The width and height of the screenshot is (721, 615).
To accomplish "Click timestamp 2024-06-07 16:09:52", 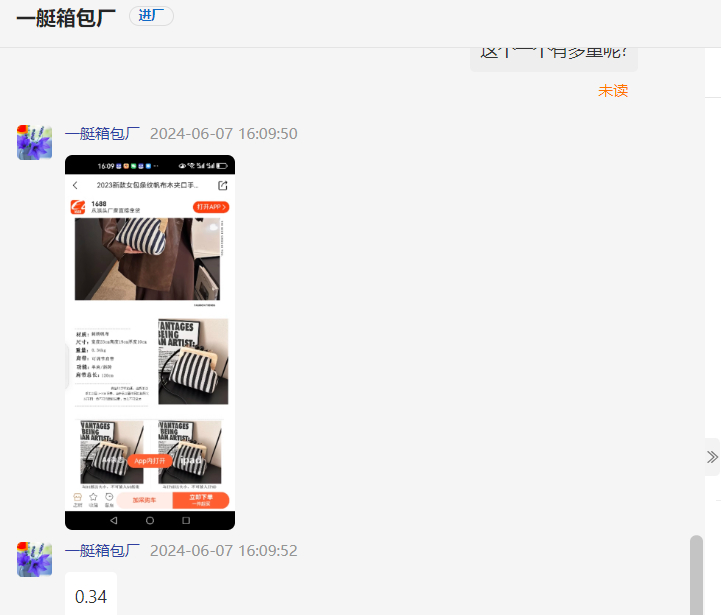I will coord(223,551).
